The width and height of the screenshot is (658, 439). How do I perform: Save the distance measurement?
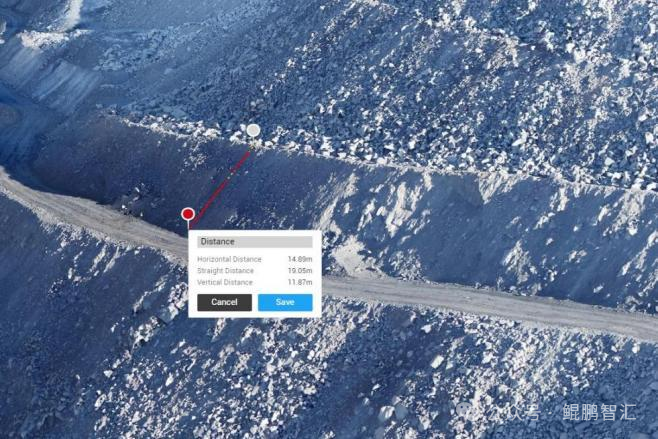(285, 302)
